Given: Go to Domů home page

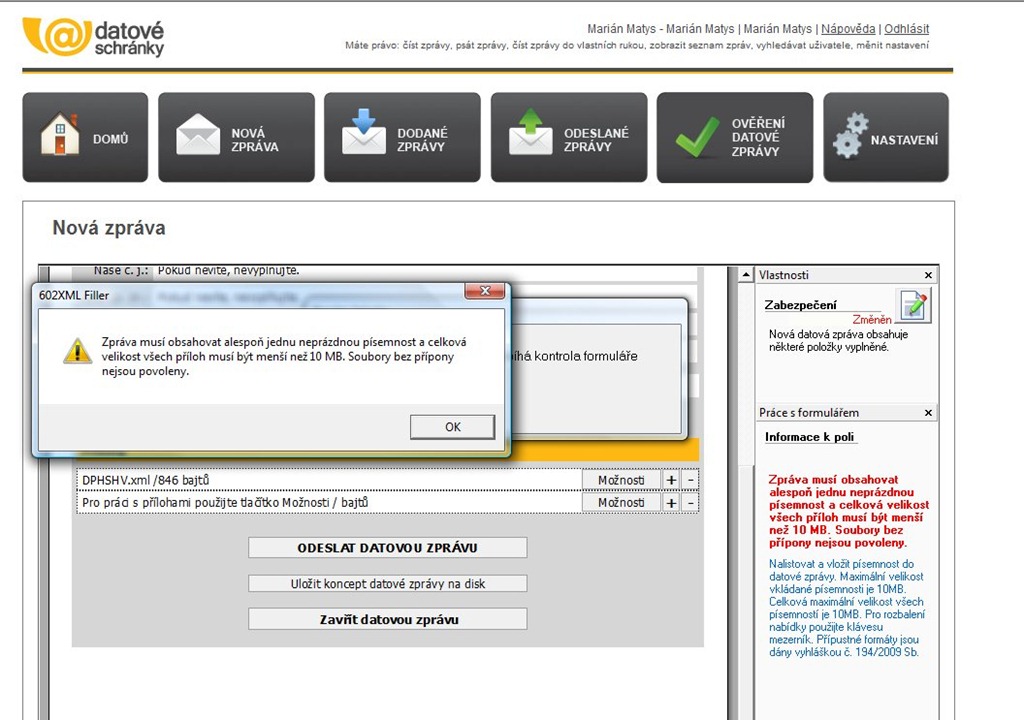Looking at the screenshot, I should [86, 137].
